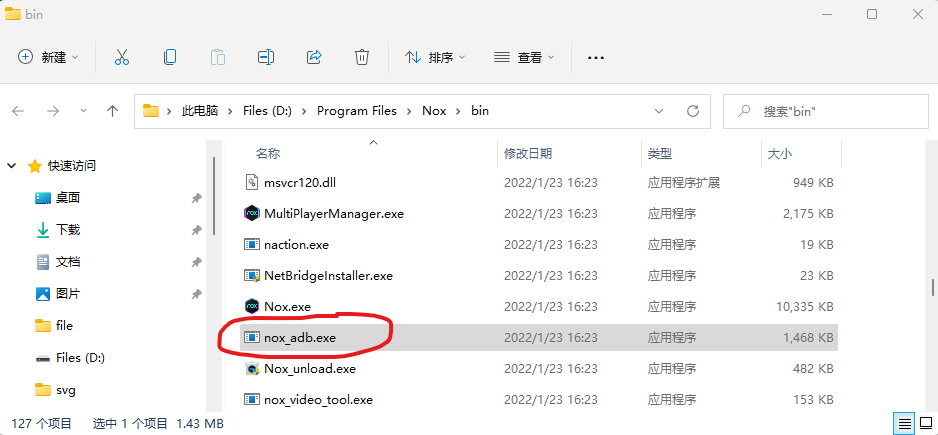Open svg folder in sidebar
938x435 pixels.
(55, 390)
